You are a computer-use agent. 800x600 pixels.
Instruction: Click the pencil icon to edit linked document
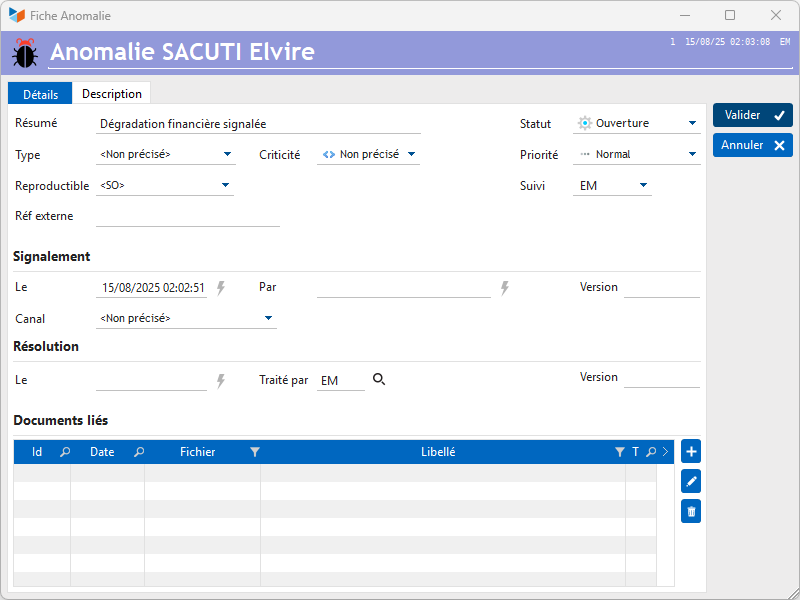click(x=691, y=482)
